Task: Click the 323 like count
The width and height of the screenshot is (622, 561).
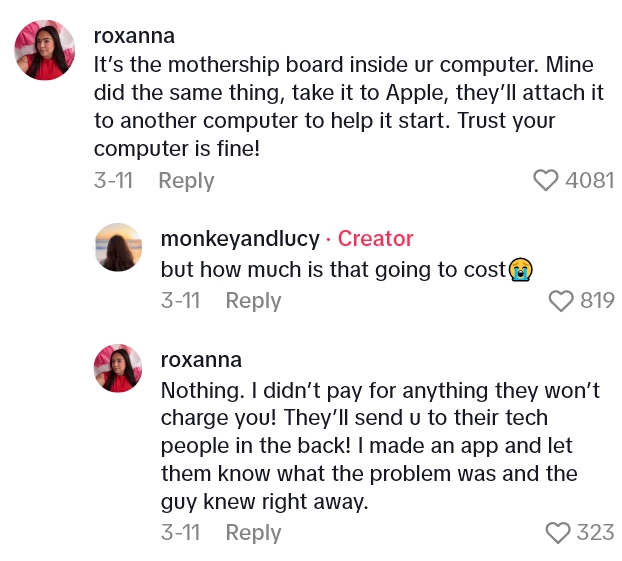Action: 595,532
